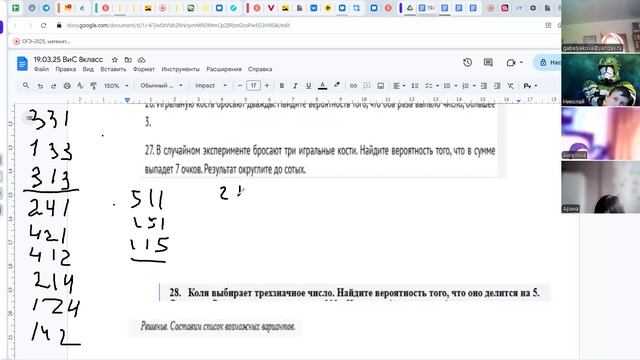Decrease the paragraph indent
Viewport: 640px width, 360px height.
(x=484, y=86)
